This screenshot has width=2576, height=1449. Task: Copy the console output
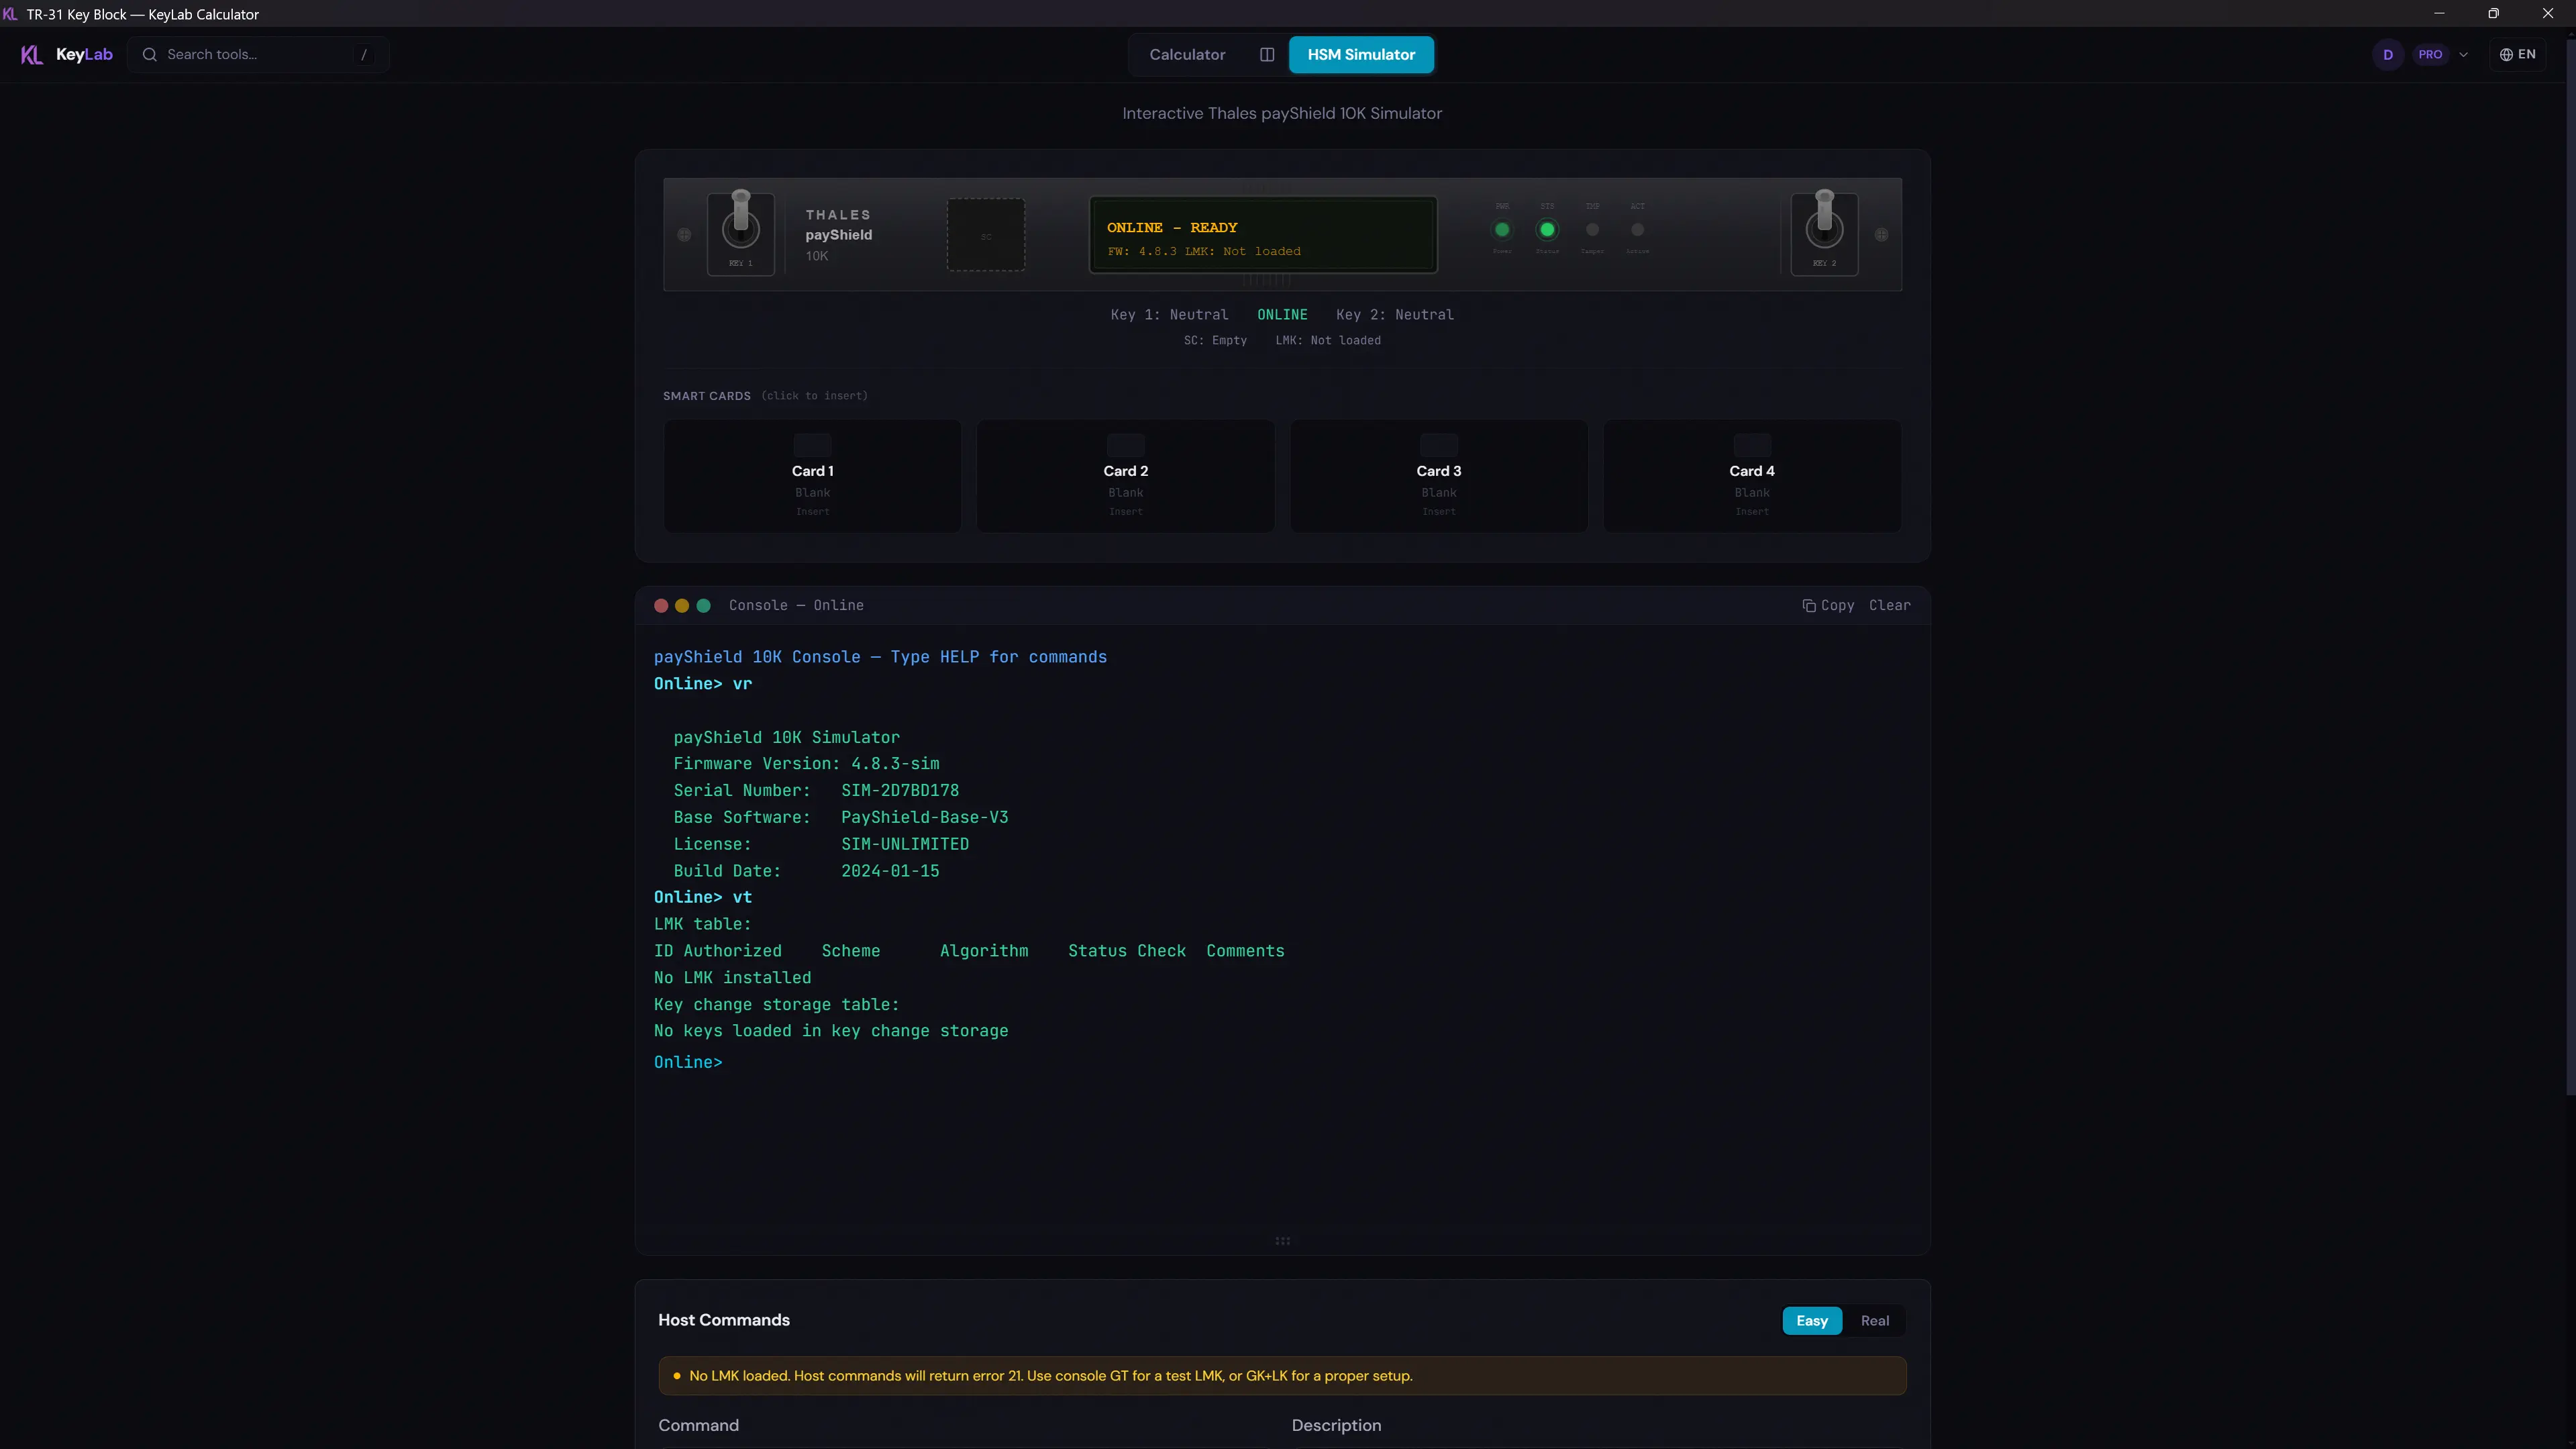1828,605
